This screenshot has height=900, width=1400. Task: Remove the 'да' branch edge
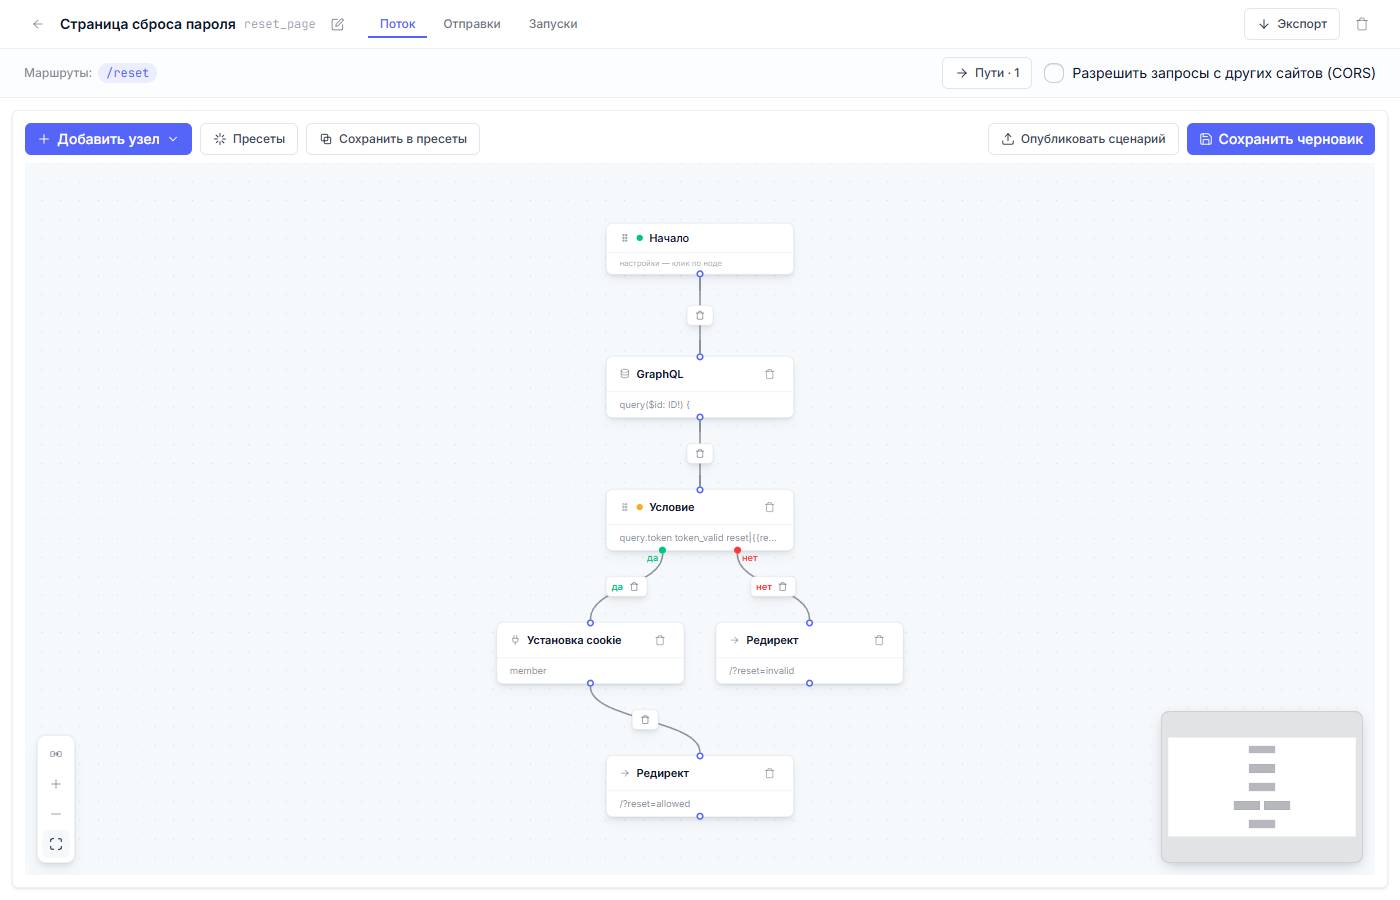634,587
